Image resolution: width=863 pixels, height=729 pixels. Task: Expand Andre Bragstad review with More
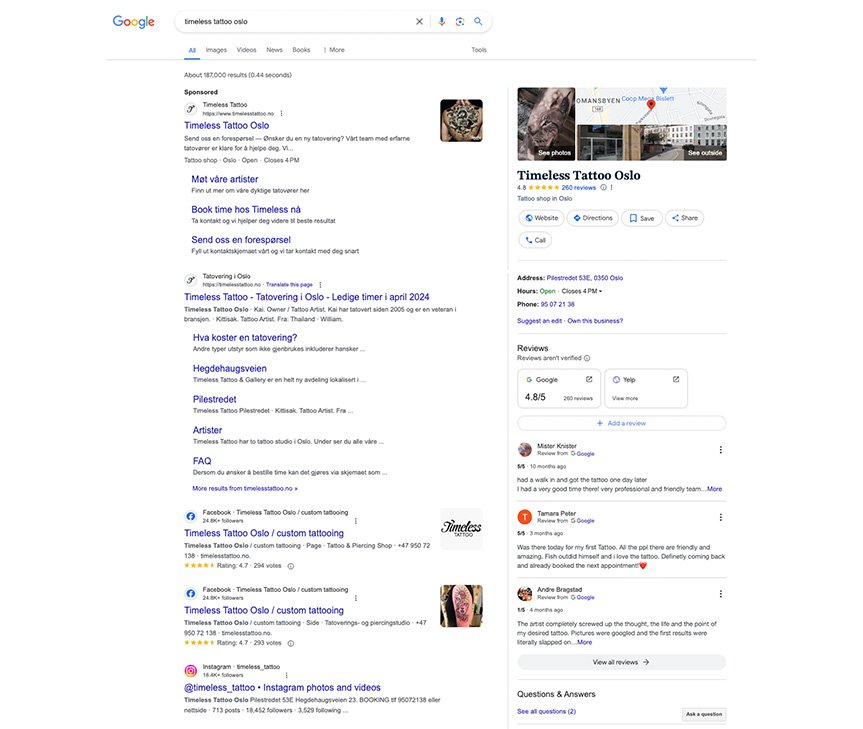pyautogui.click(x=585, y=643)
